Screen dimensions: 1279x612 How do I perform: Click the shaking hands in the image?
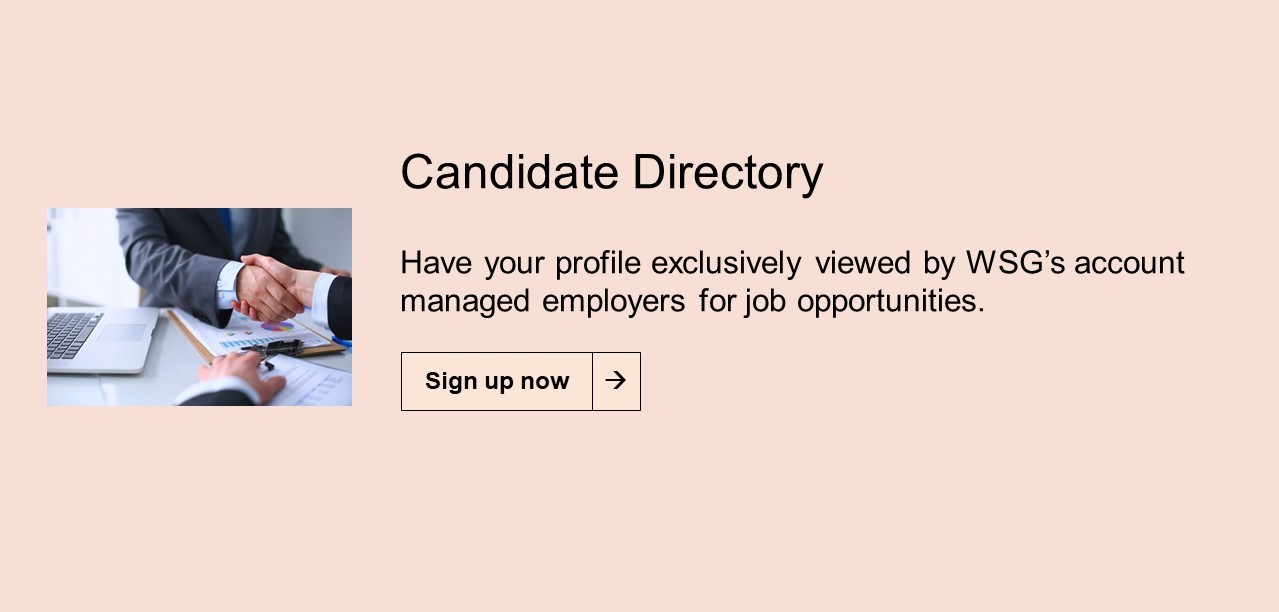point(272,287)
